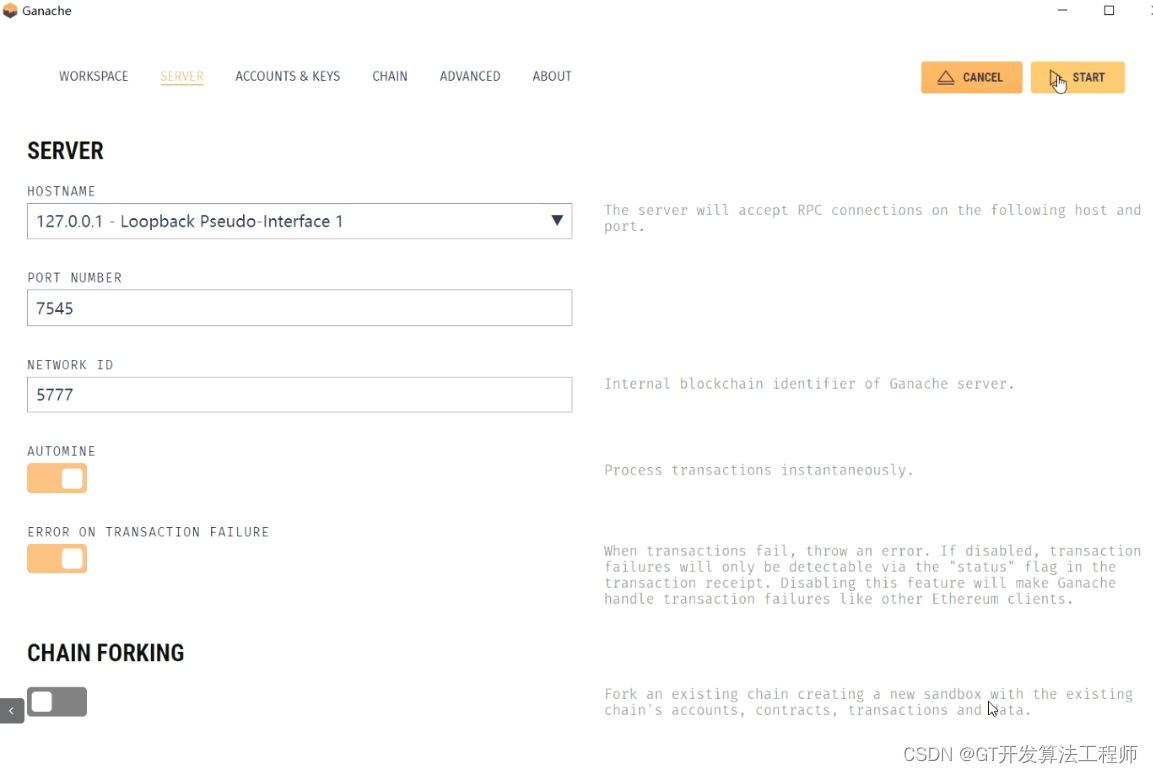Select the Server tab
The image size is (1153, 773).
[x=182, y=76]
